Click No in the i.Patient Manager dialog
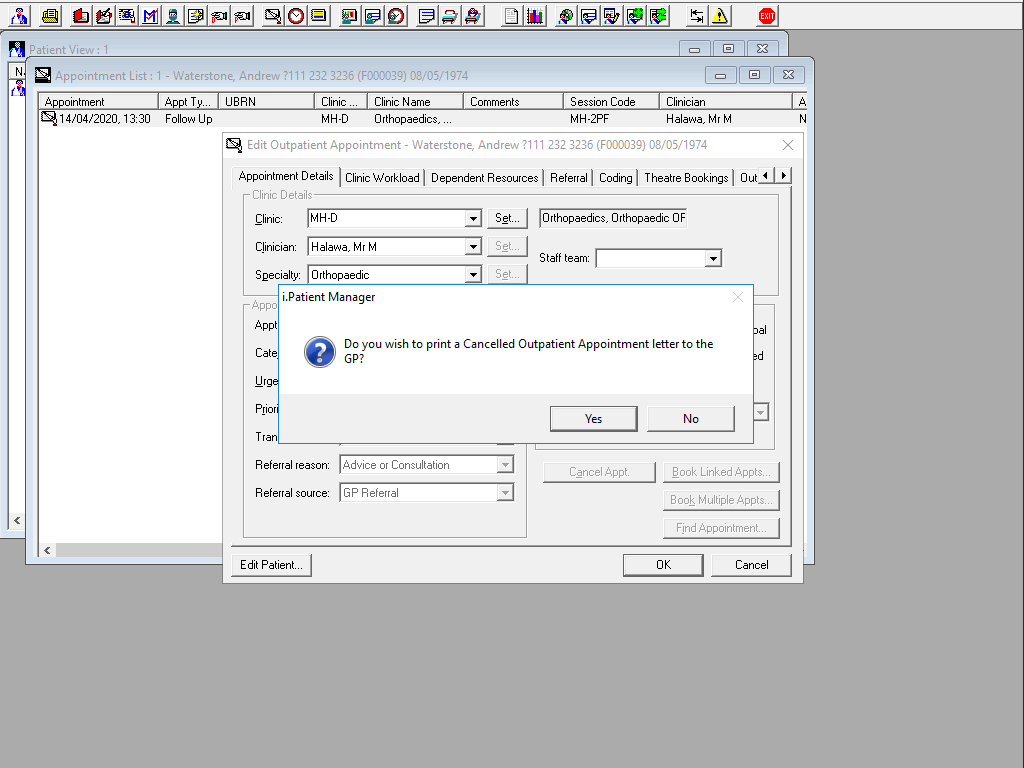This screenshot has width=1024, height=768. click(x=691, y=419)
